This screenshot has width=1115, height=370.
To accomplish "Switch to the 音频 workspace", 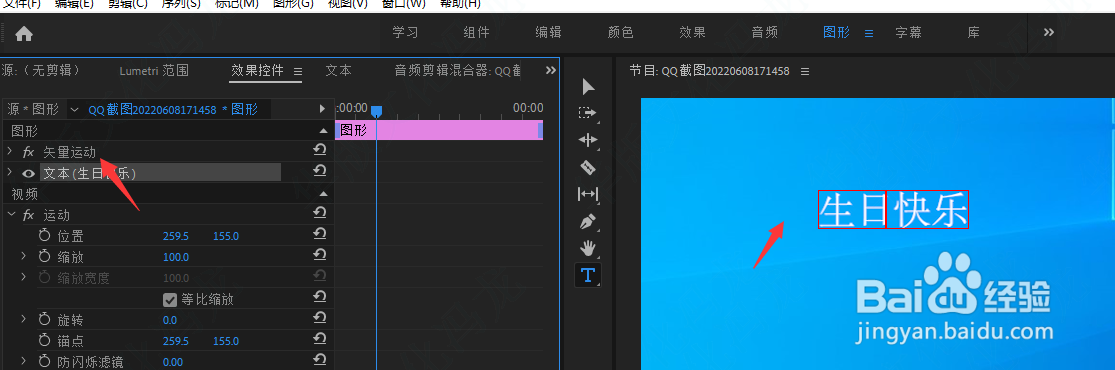I will (x=765, y=33).
